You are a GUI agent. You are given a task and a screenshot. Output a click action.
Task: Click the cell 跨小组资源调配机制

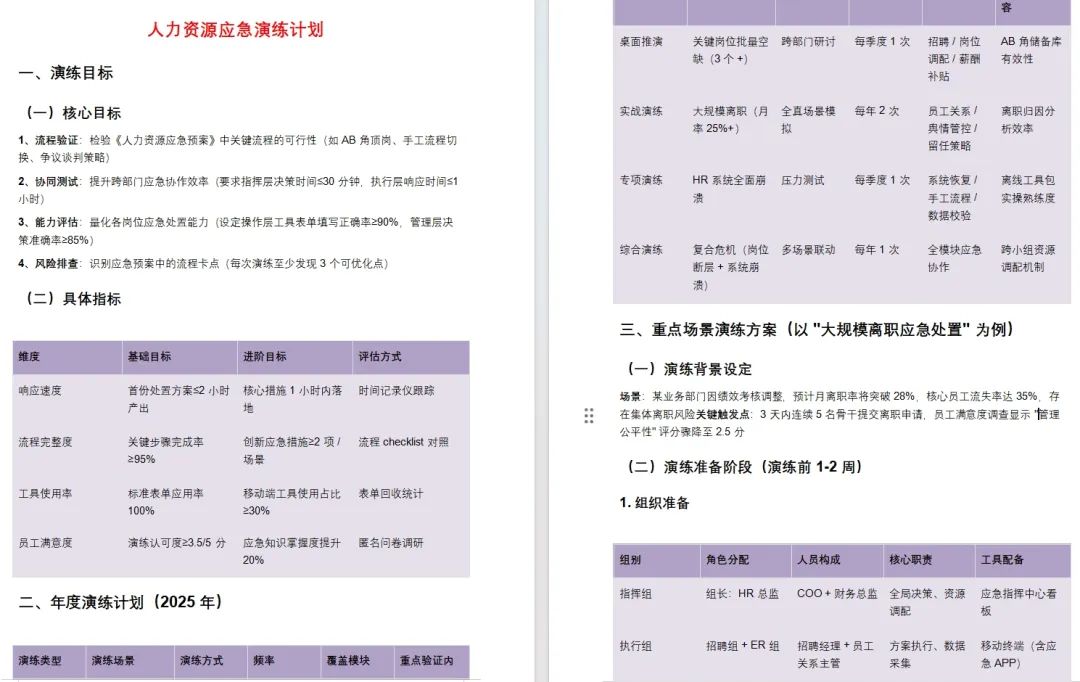coord(1028,258)
